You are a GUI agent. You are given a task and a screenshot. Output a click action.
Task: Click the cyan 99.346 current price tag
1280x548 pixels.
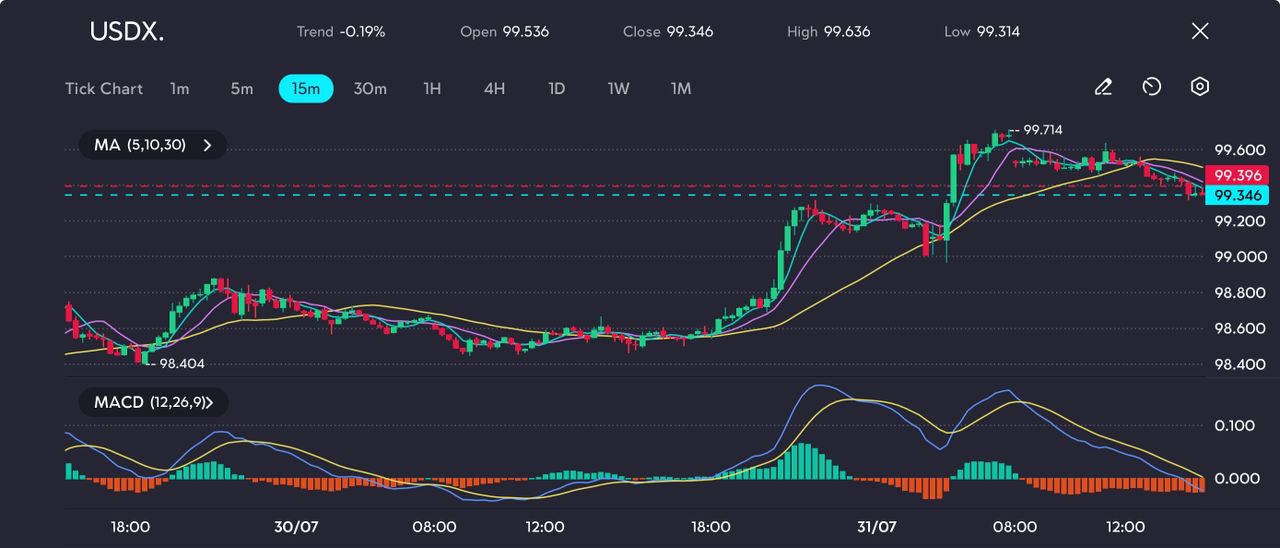click(1238, 195)
